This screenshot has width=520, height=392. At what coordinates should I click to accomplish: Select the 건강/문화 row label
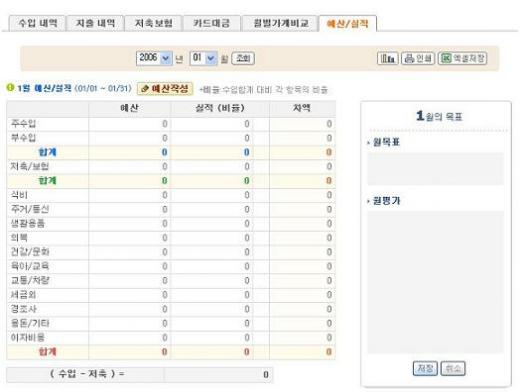pos(30,252)
